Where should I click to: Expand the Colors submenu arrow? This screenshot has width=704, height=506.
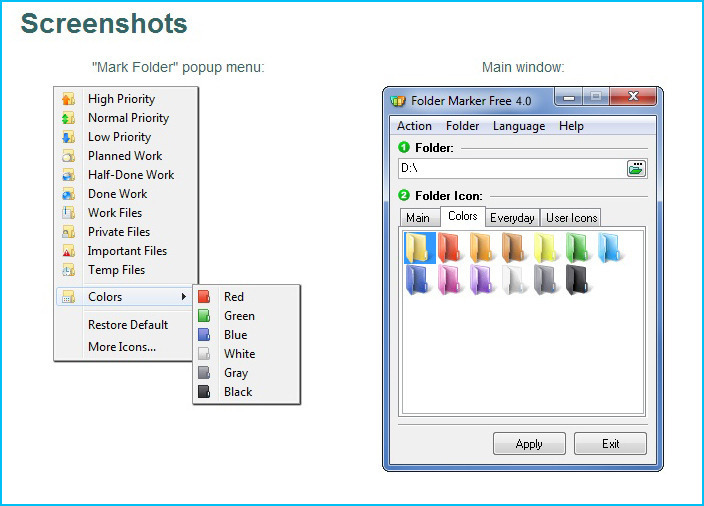tap(184, 296)
